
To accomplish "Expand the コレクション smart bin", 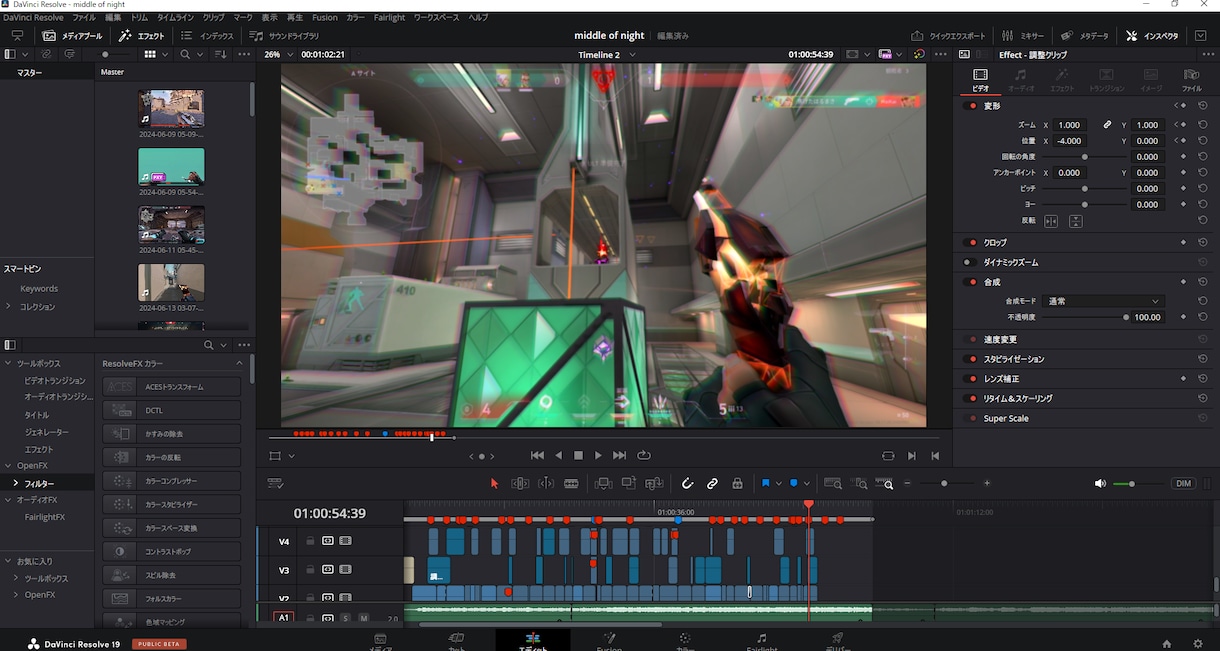I will click(x=9, y=306).
